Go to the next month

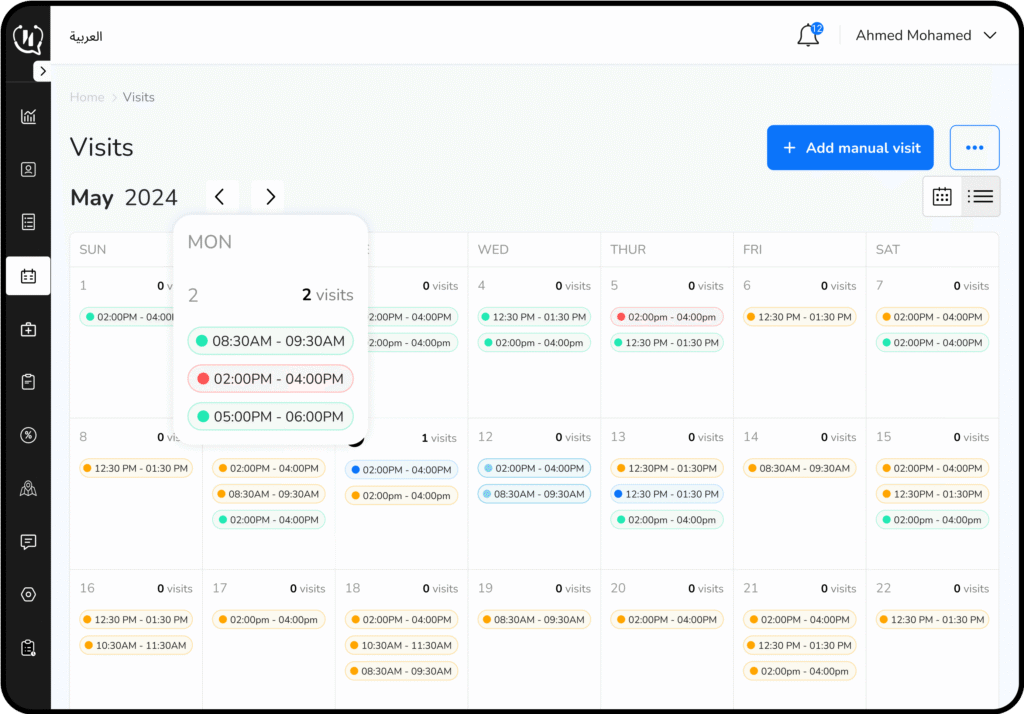click(x=270, y=197)
